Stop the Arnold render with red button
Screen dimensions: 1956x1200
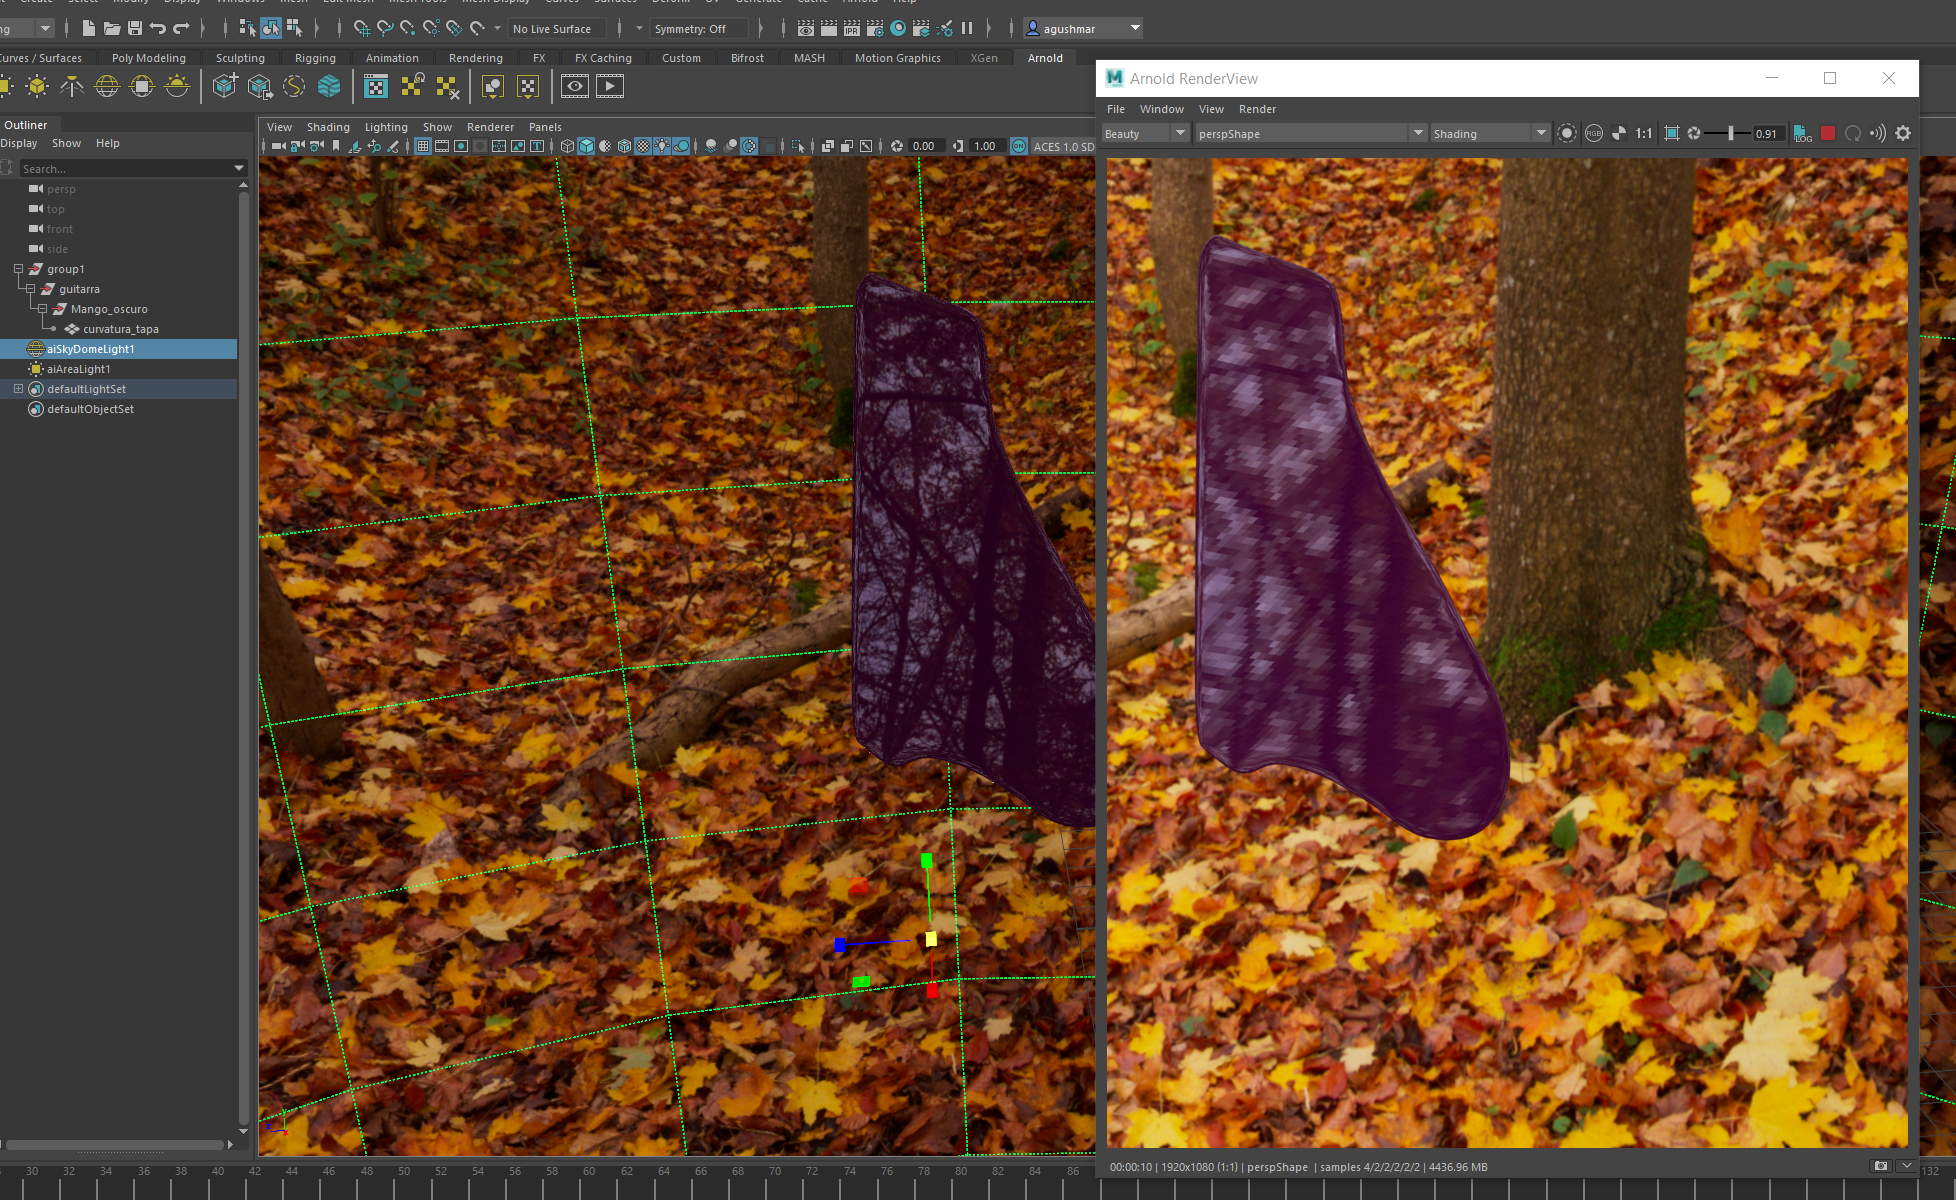1828,133
